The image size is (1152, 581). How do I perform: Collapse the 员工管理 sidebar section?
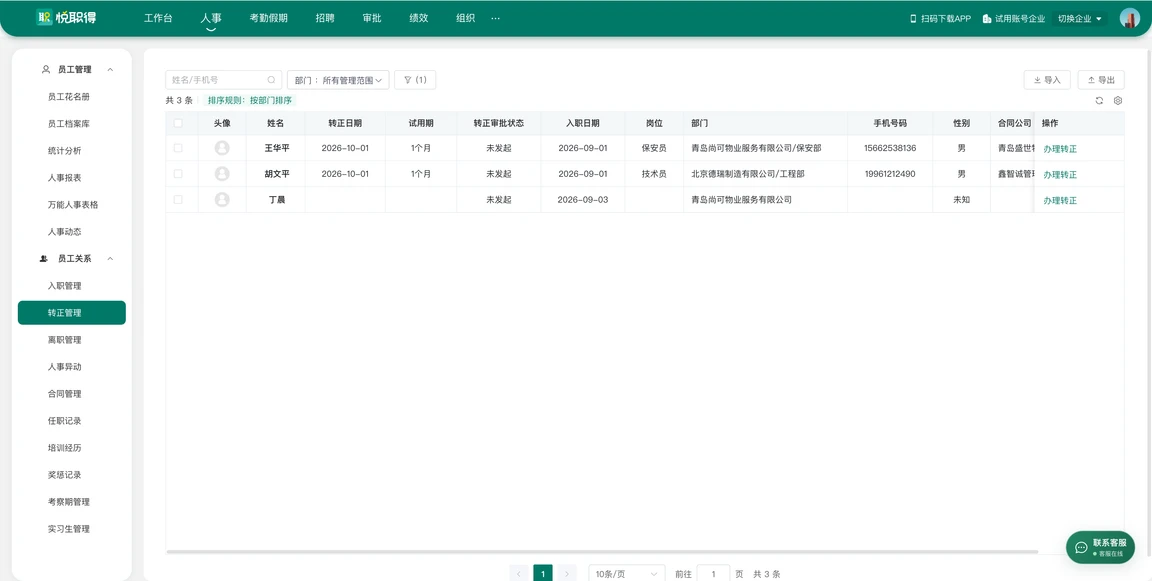pyautogui.click(x=110, y=69)
